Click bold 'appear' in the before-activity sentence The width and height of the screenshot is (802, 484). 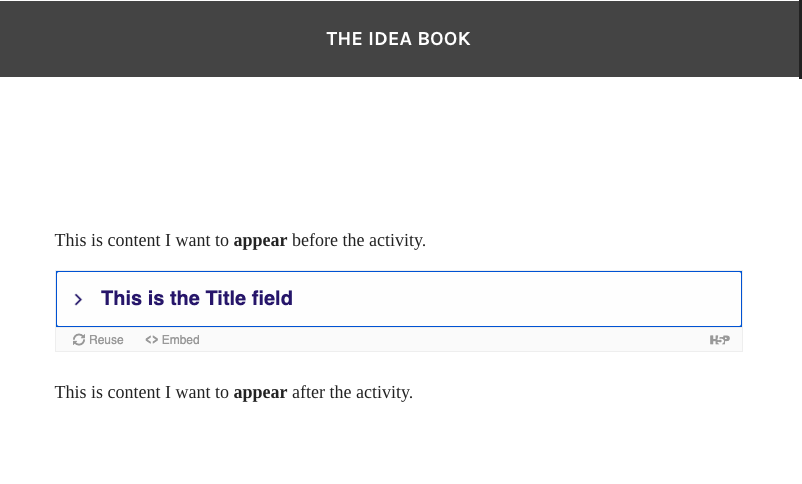click(x=260, y=240)
